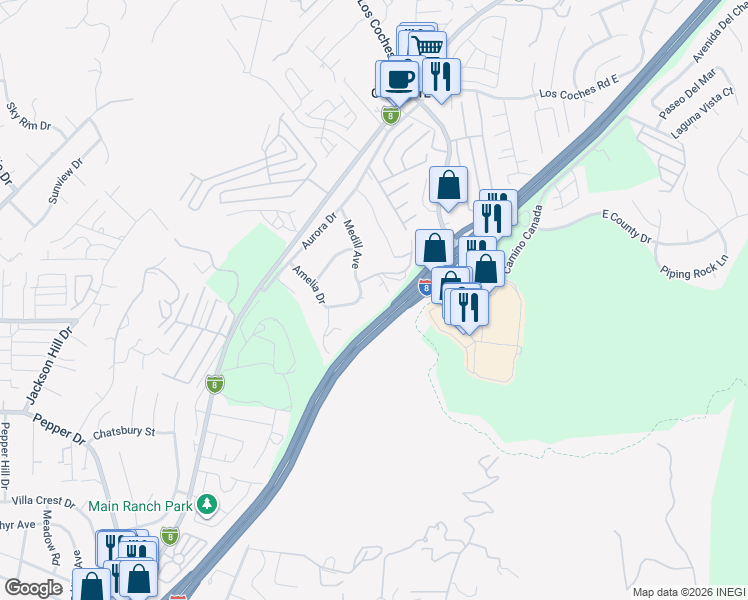748x600 pixels.
Task: Select the shopping bag marker near Google logo
Action: [92, 585]
